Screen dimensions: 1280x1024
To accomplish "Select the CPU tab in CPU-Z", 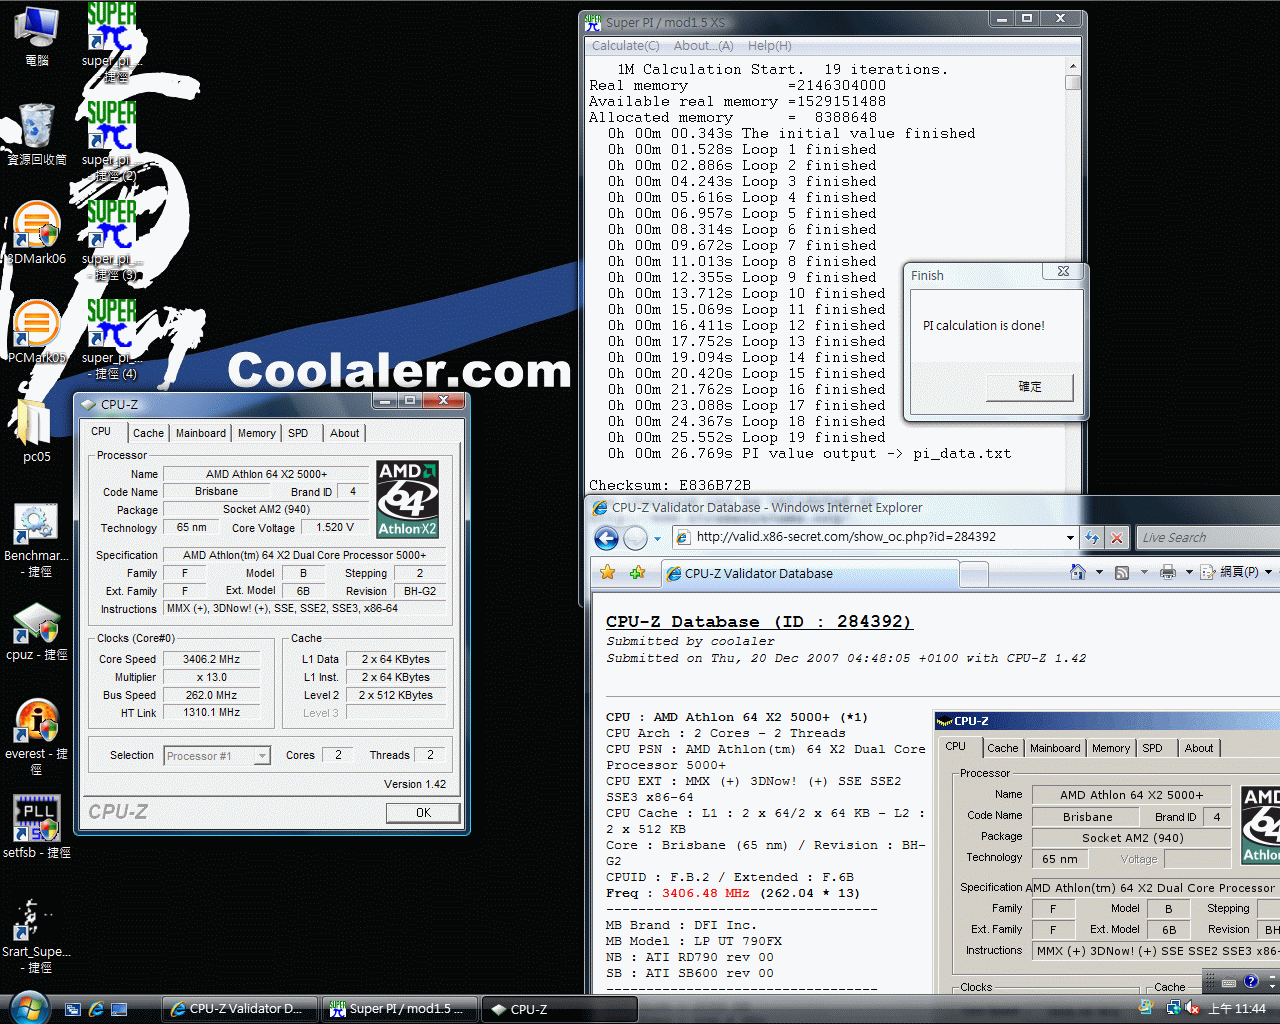I will [x=102, y=432].
